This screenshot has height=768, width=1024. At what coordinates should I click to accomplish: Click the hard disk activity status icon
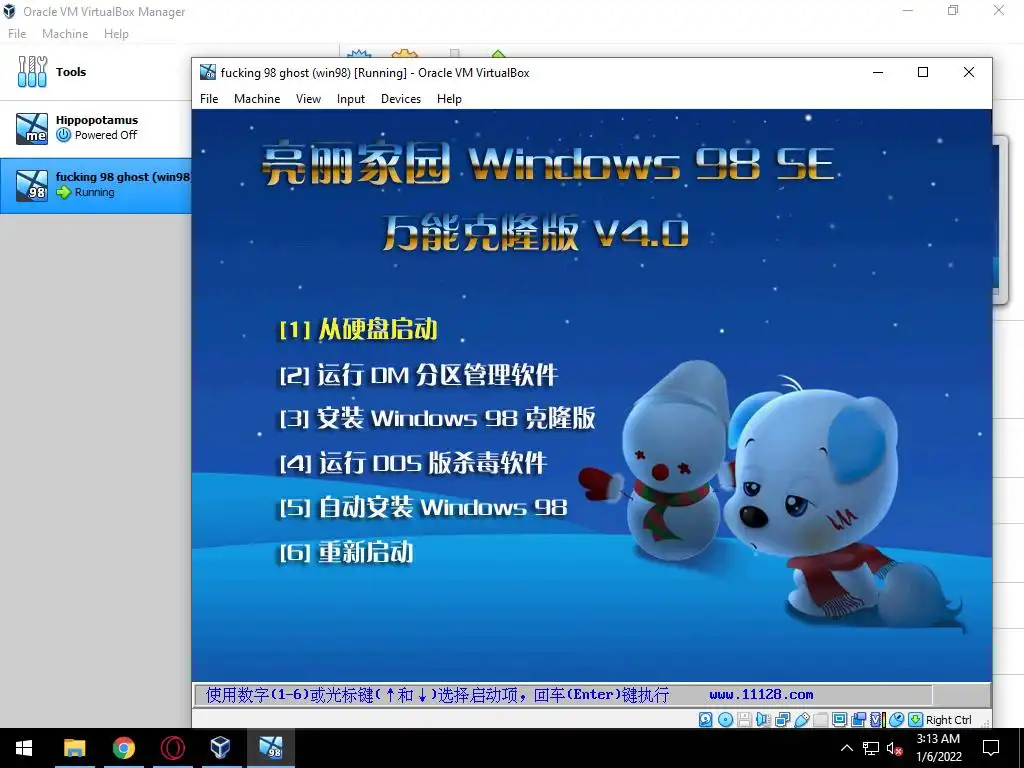705,720
